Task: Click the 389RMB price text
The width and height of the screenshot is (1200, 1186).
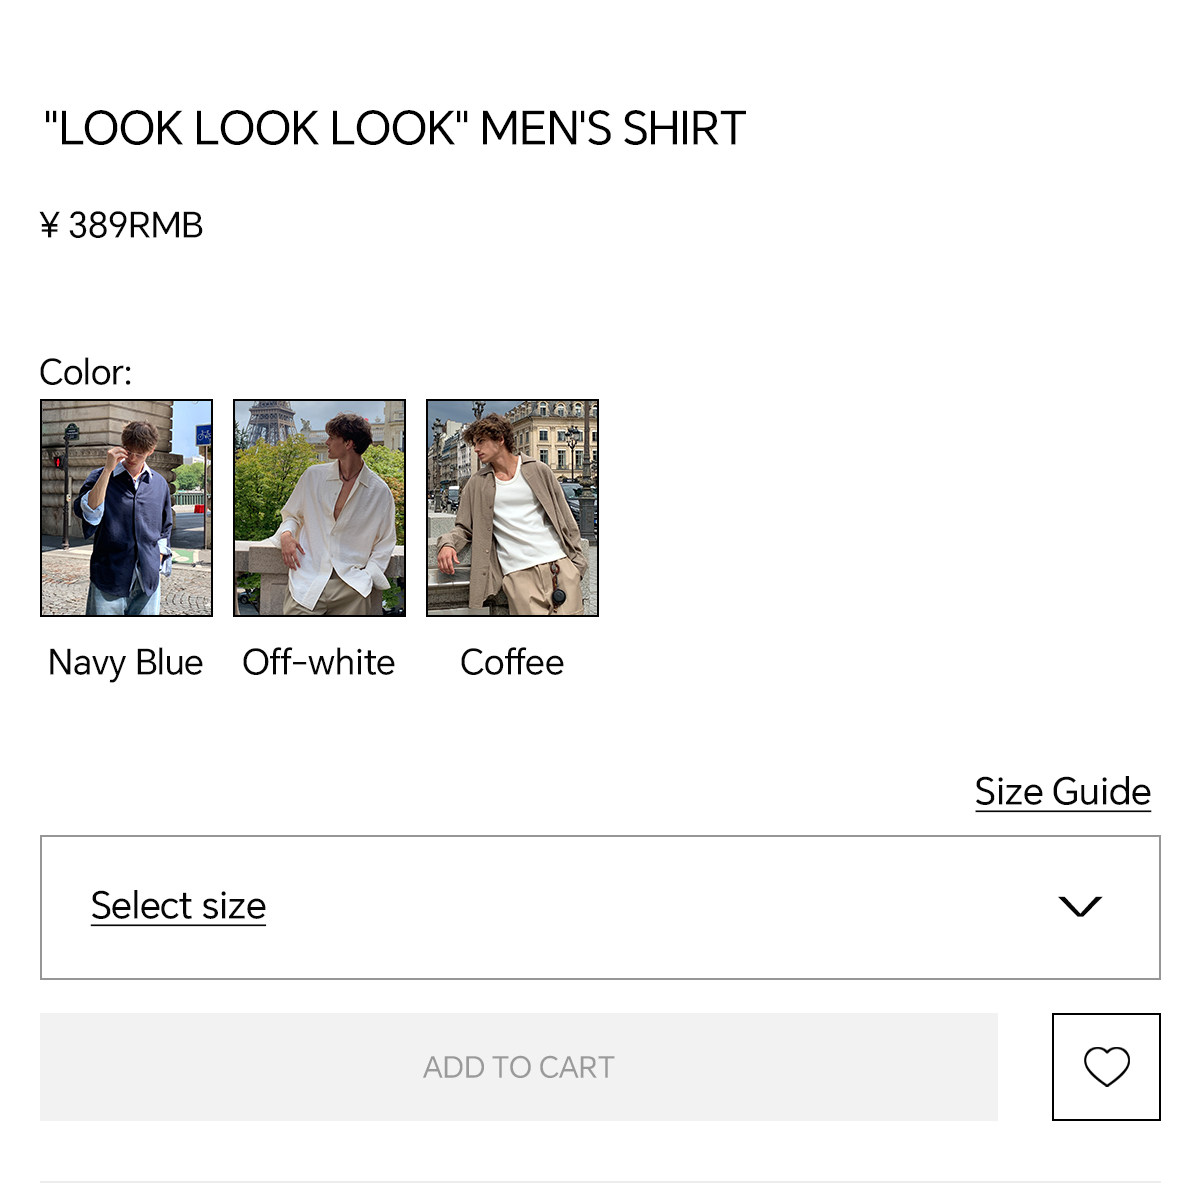Action: pos(135,226)
